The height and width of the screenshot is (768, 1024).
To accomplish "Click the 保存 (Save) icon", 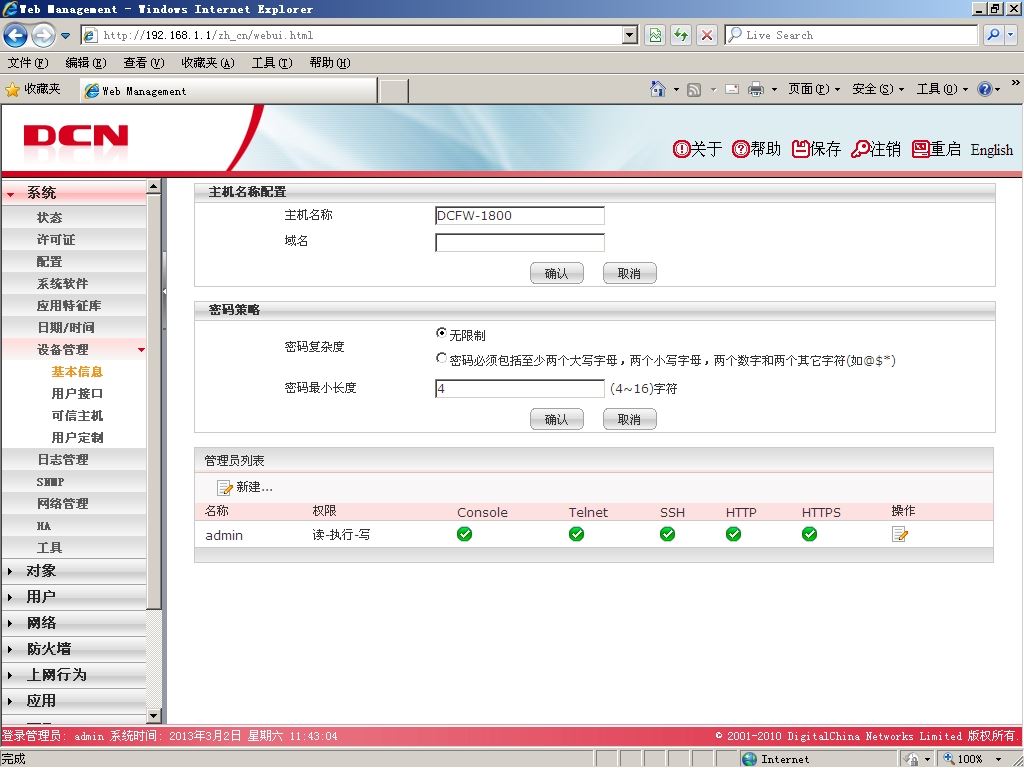I will pos(801,150).
